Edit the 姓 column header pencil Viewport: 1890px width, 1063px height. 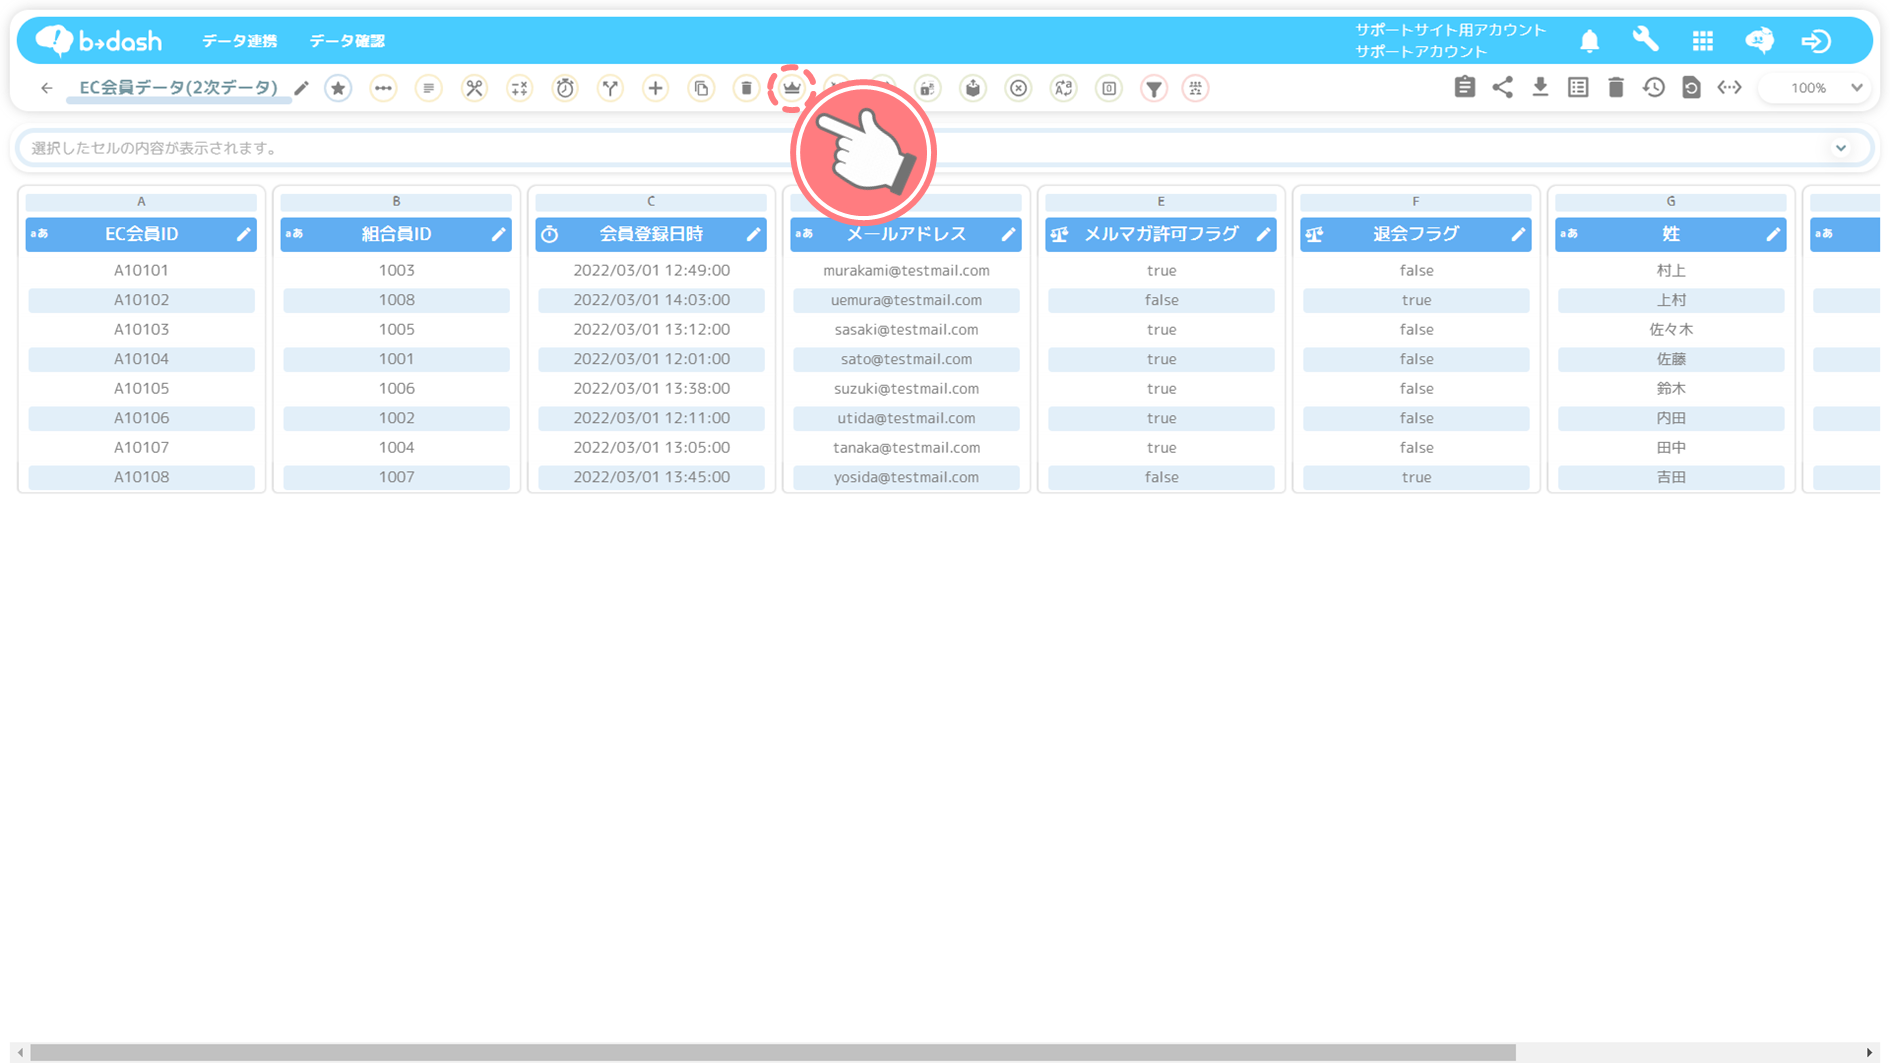tap(1773, 234)
